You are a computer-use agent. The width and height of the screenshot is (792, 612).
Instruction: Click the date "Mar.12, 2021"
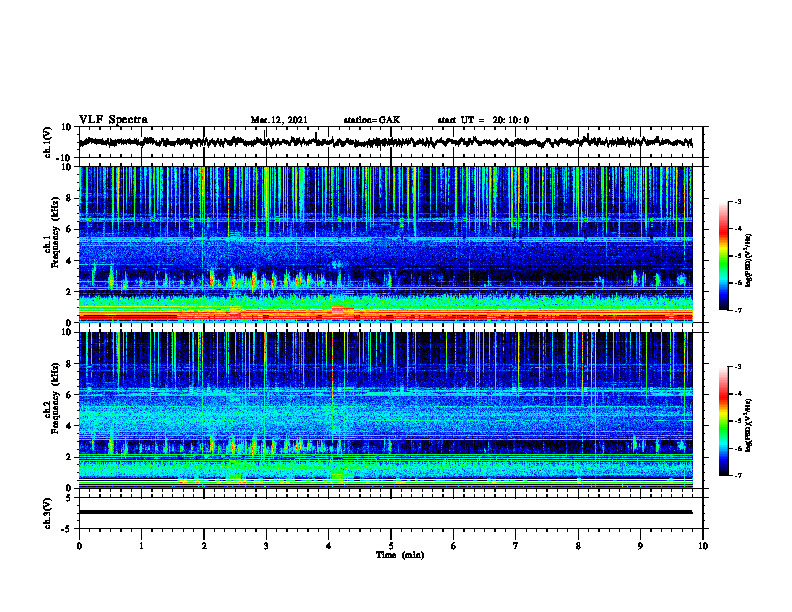279,120
